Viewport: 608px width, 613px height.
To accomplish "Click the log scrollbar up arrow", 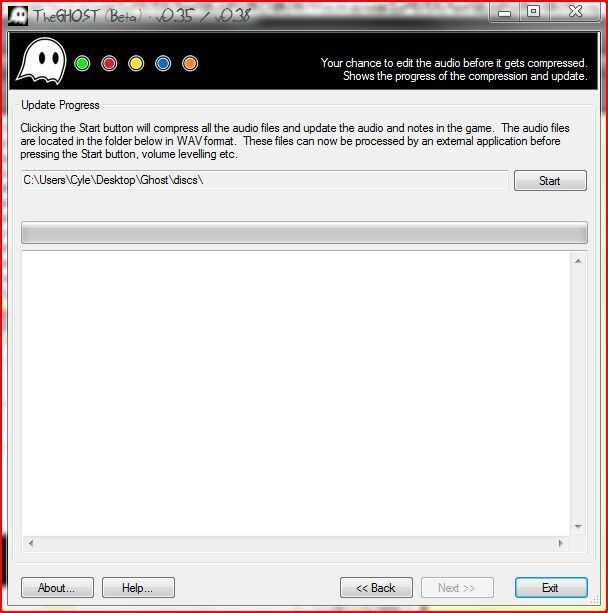I will [578, 261].
